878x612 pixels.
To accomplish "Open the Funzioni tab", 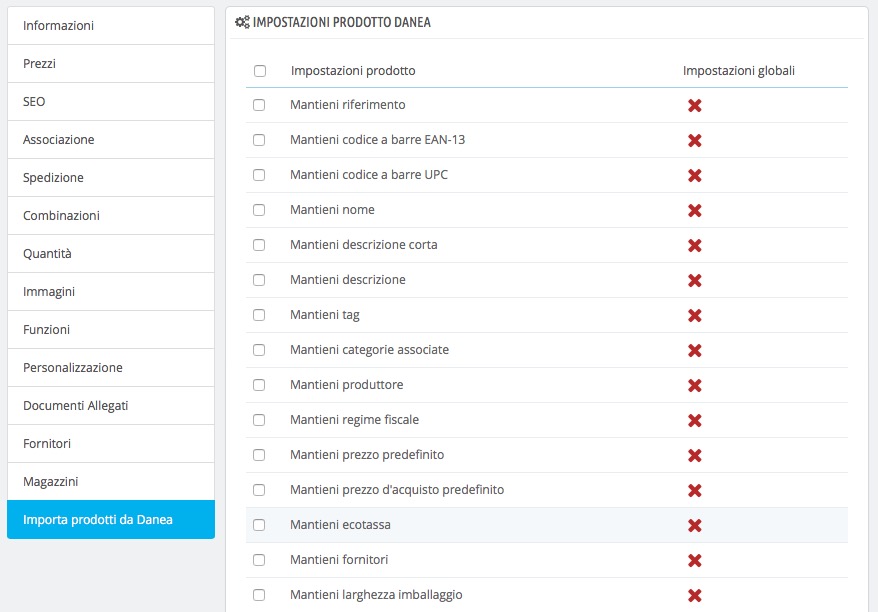I will 111,330.
